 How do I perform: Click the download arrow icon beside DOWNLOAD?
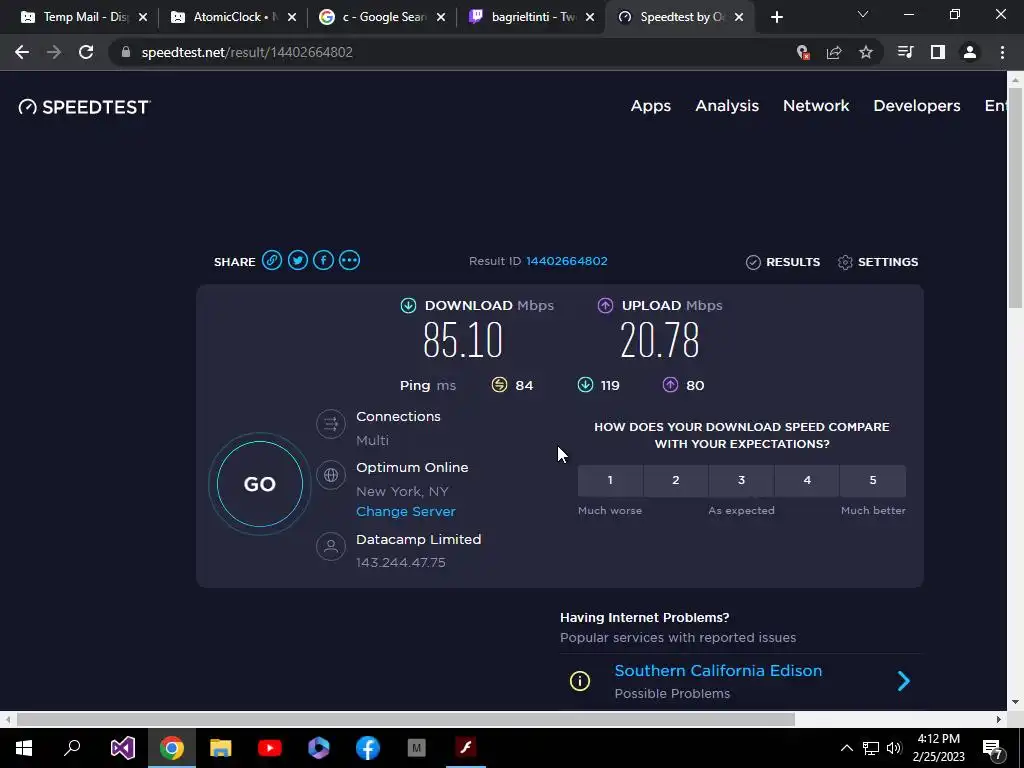point(408,305)
